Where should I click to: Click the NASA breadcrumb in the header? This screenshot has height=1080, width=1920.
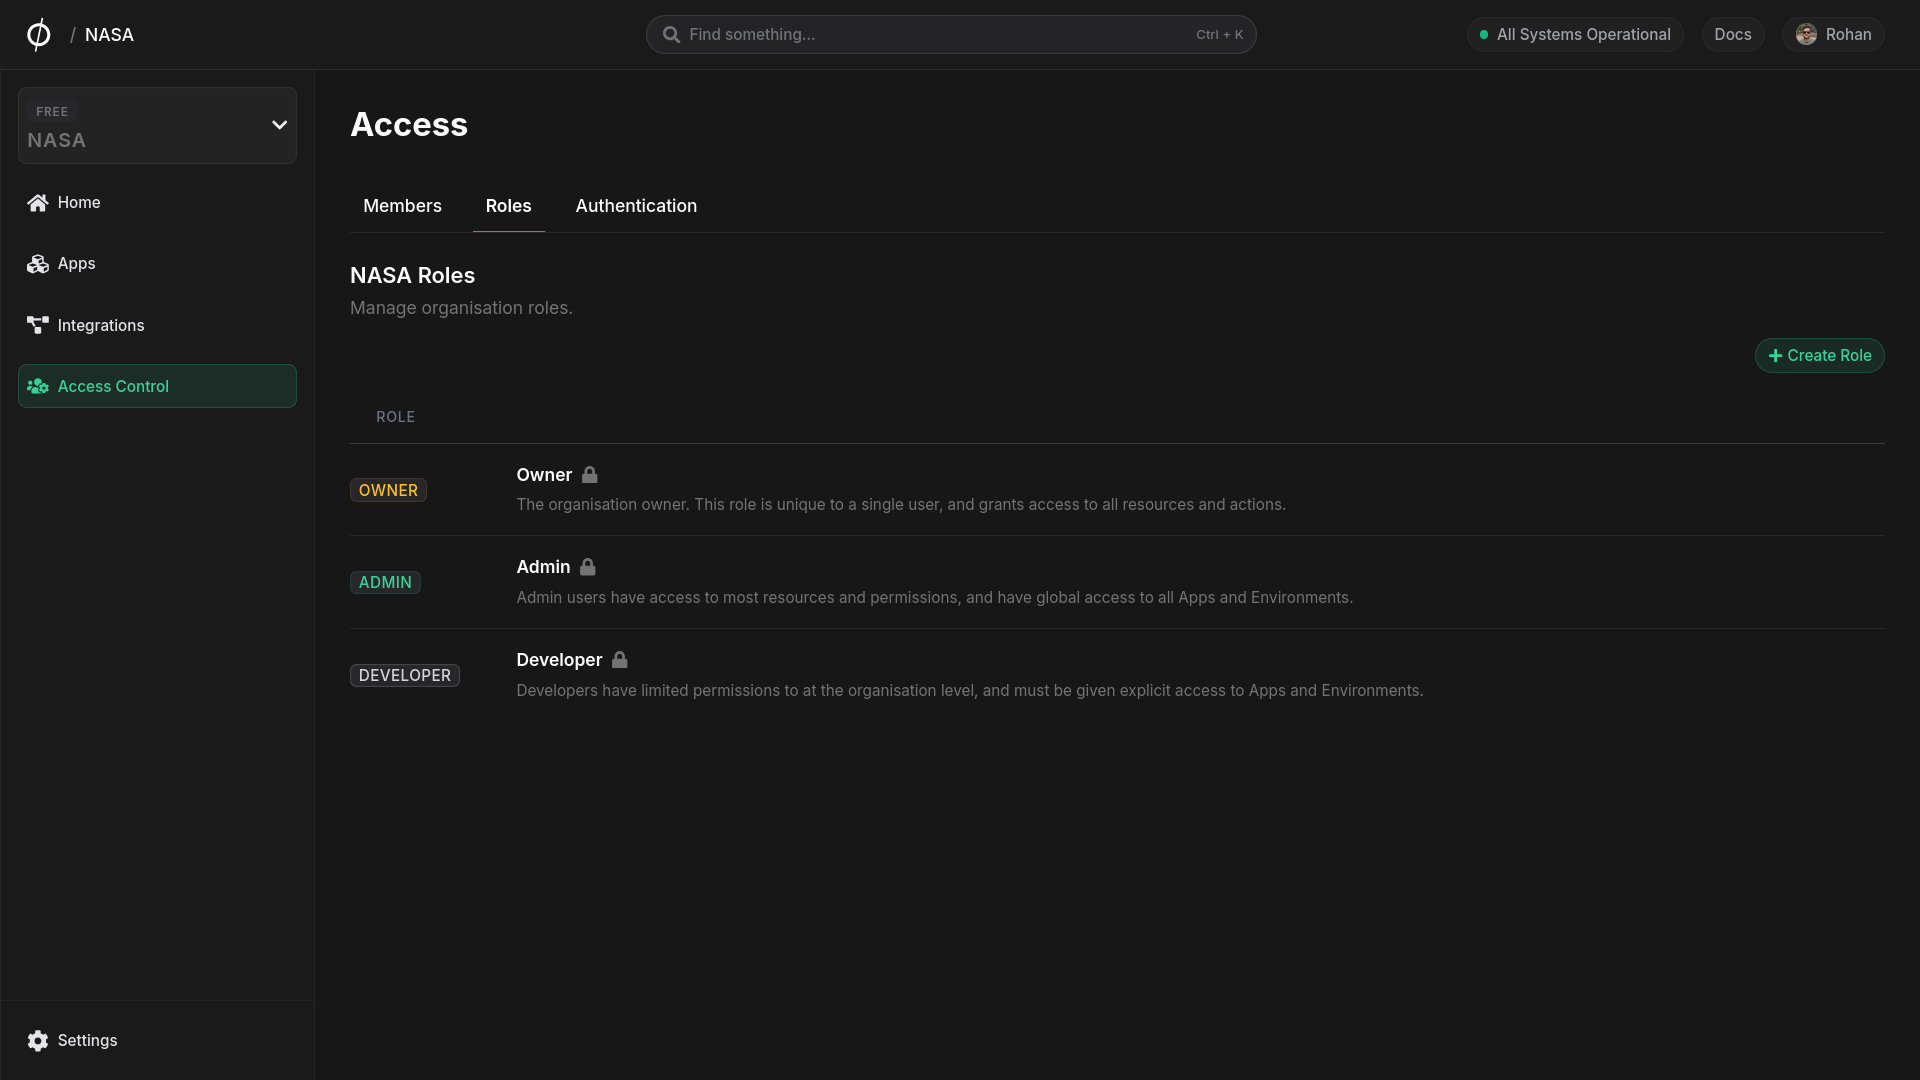(109, 35)
